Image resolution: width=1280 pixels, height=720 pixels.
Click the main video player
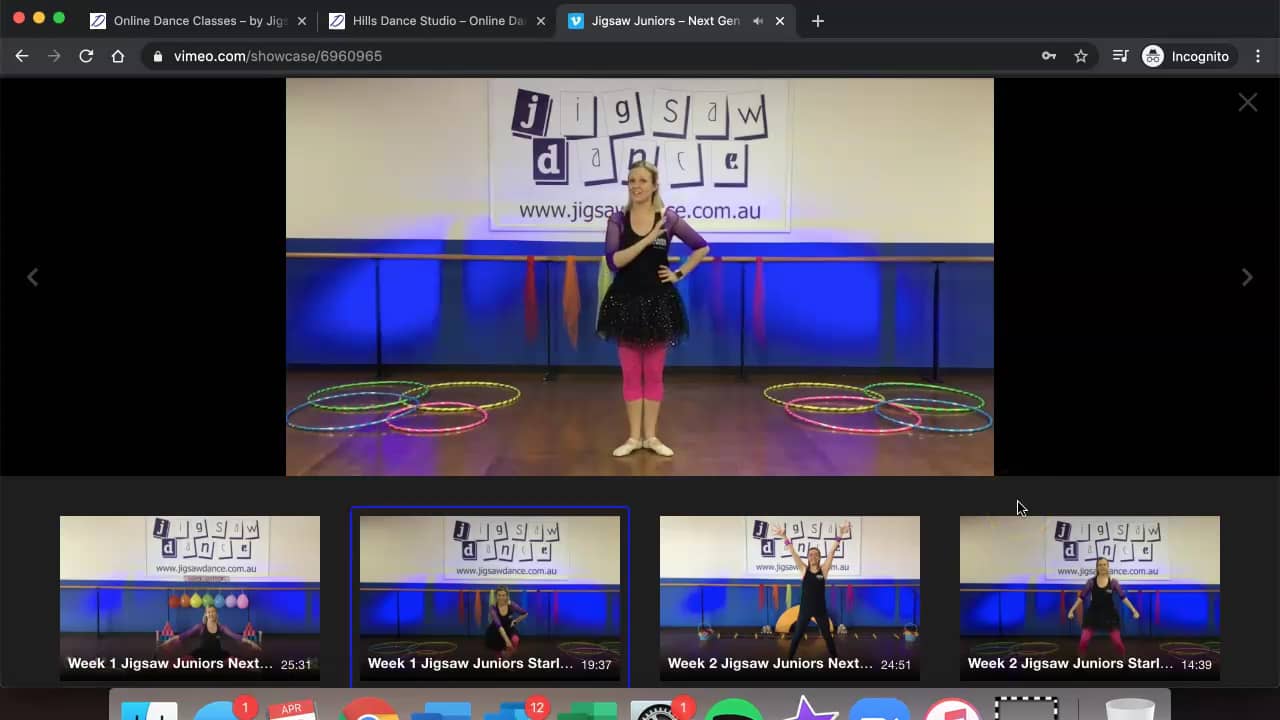[640, 277]
